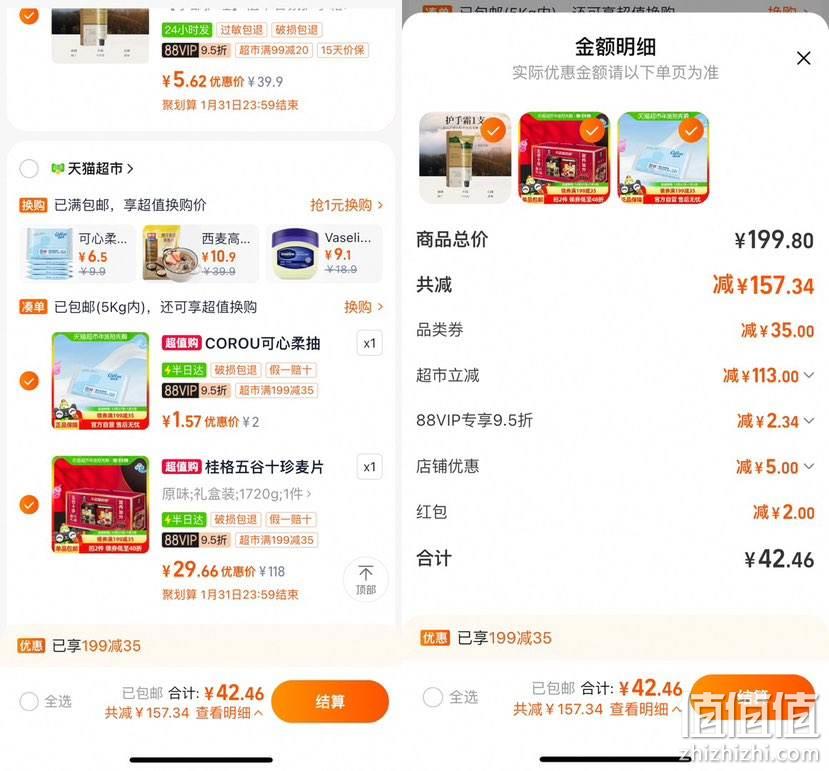829x771 pixels.
Task: Tap the 优惠 badge beside 已享199减35
Action: click(x=31, y=646)
